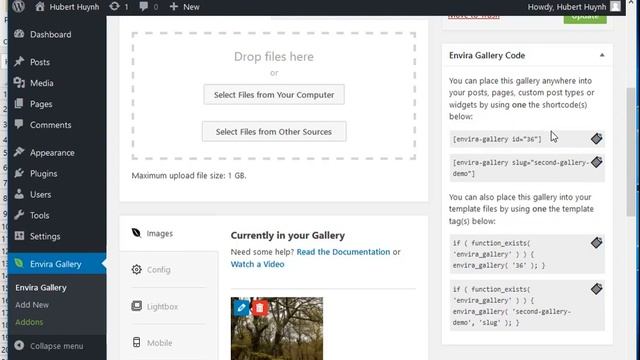This screenshot has height=360, width=640.
Task: Open the pending updates indicator
Action: click(119, 7)
